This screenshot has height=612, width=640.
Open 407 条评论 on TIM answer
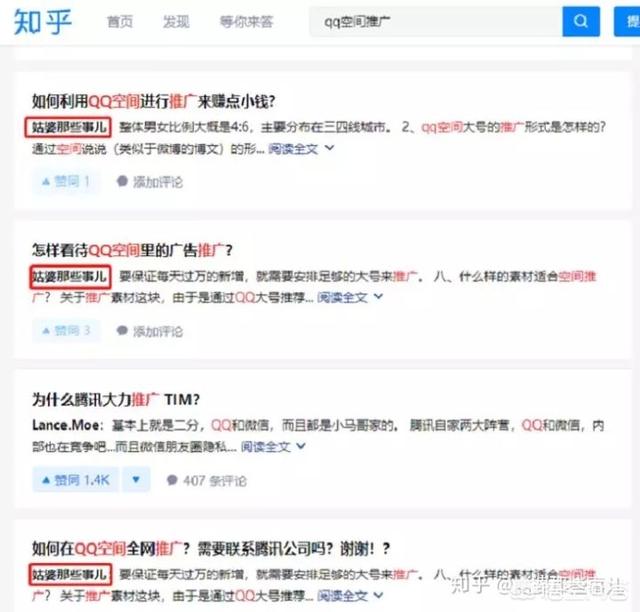(215, 481)
